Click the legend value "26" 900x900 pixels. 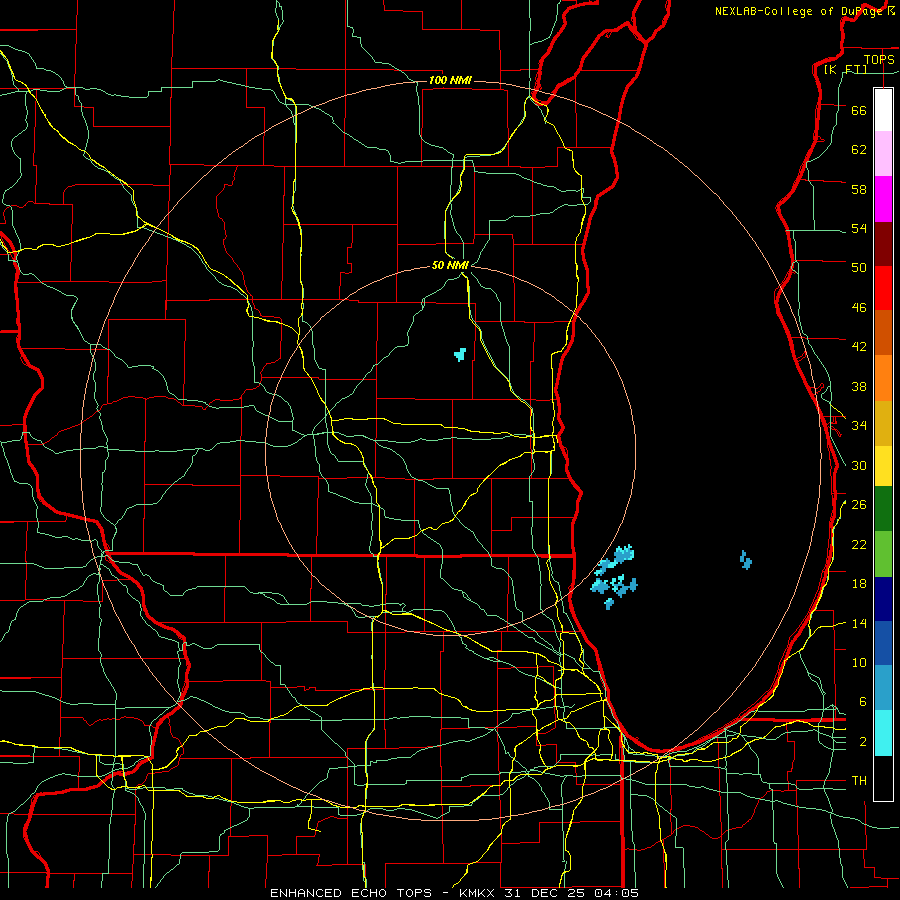[859, 505]
